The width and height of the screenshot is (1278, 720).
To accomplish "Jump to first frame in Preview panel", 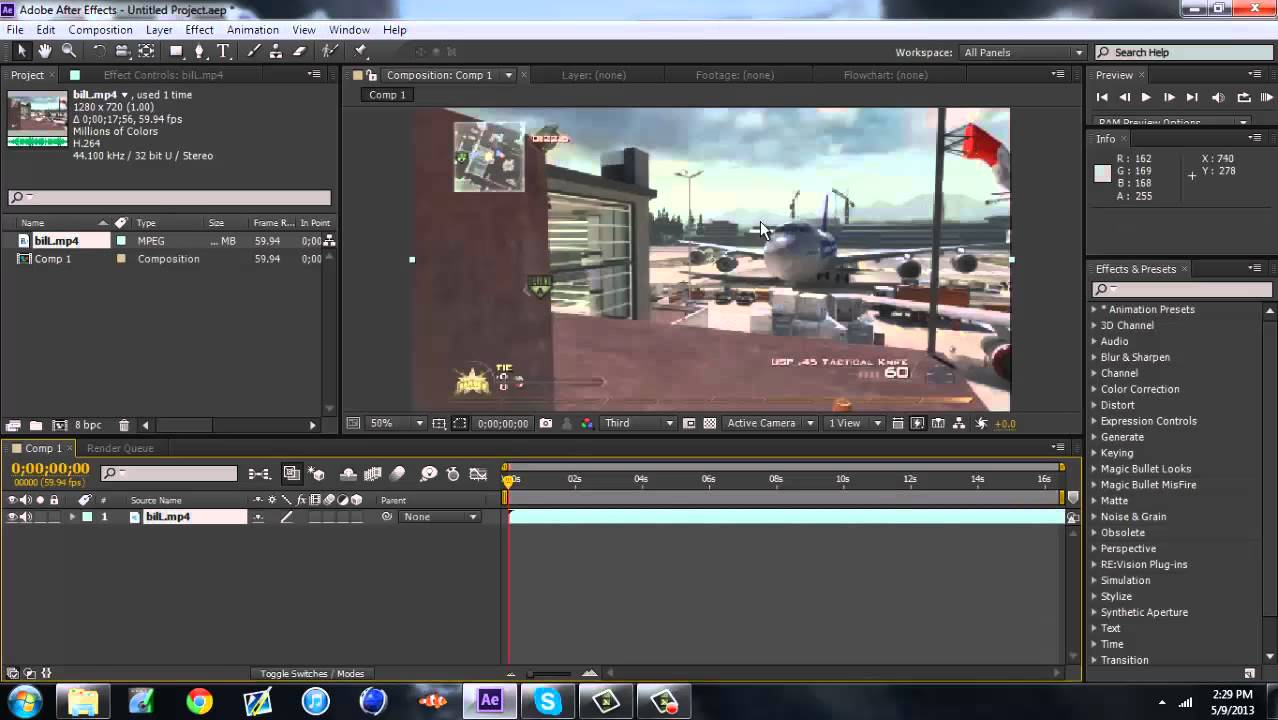I will [x=1102, y=97].
